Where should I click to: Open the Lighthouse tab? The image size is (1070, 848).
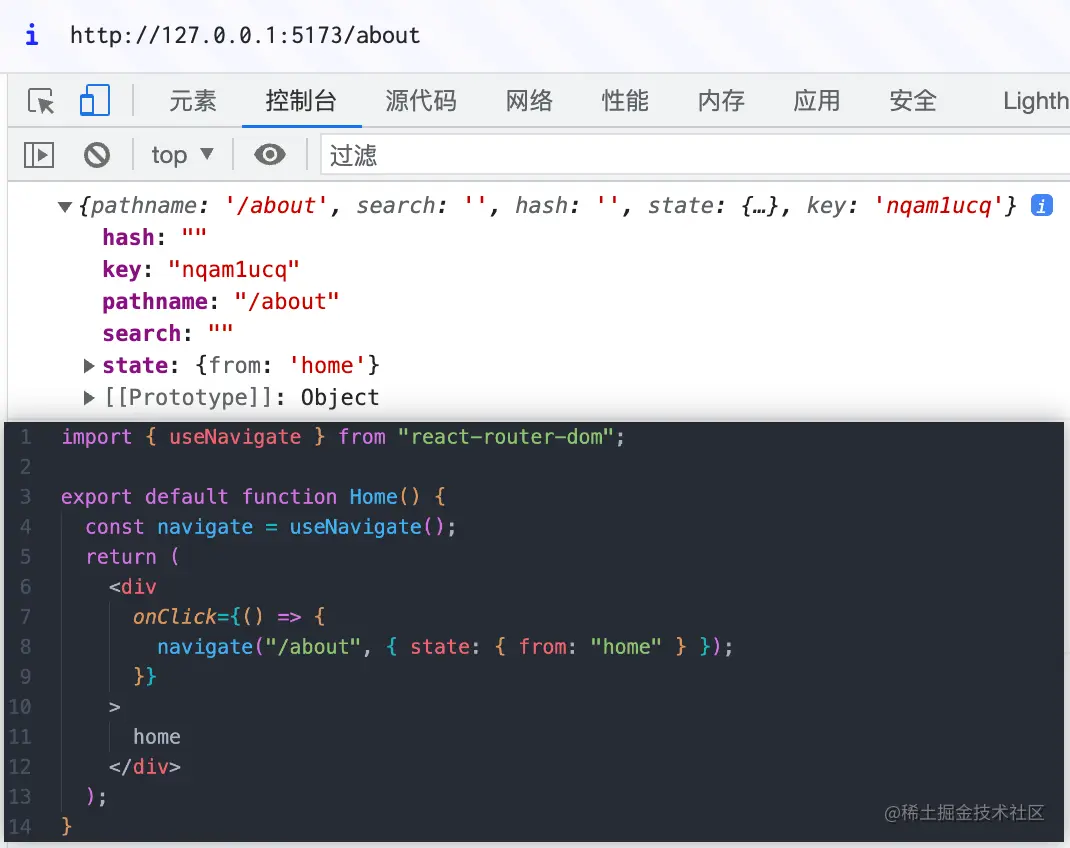tap(1035, 101)
